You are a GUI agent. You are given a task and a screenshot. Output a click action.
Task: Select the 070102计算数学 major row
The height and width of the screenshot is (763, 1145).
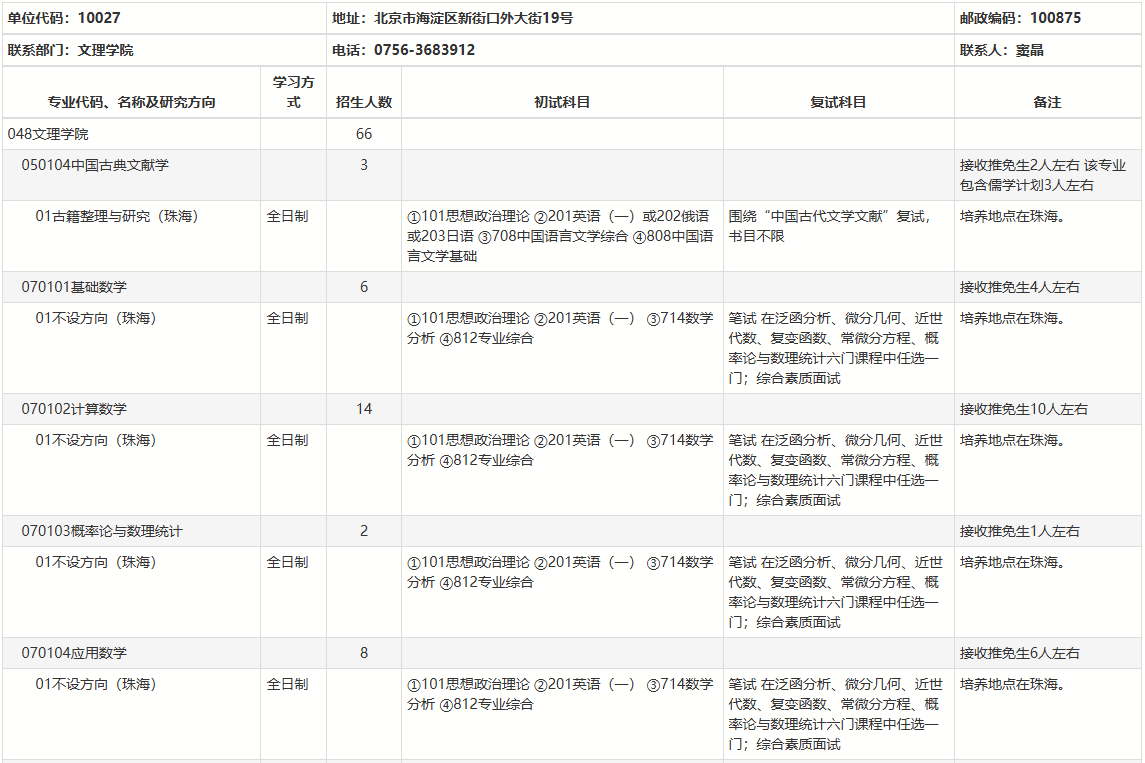coord(74,409)
